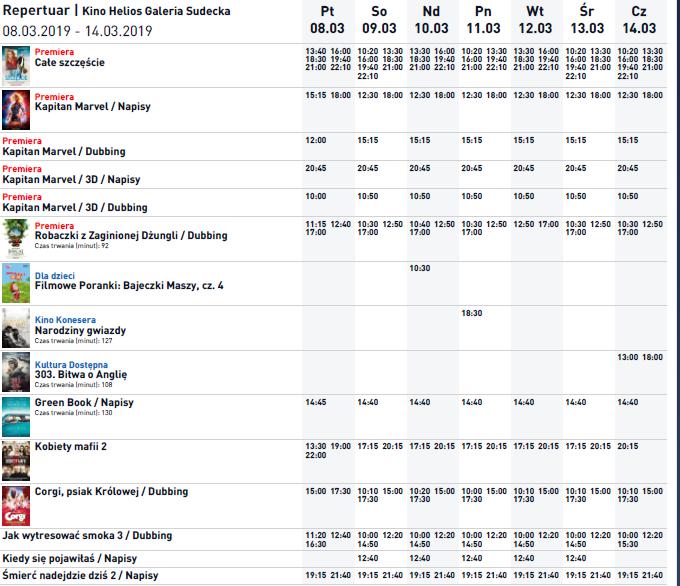The image size is (680, 586).
Task: Pick Thursday 15:30 Jak wytresować smoka showtime
Action: [628, 544]
